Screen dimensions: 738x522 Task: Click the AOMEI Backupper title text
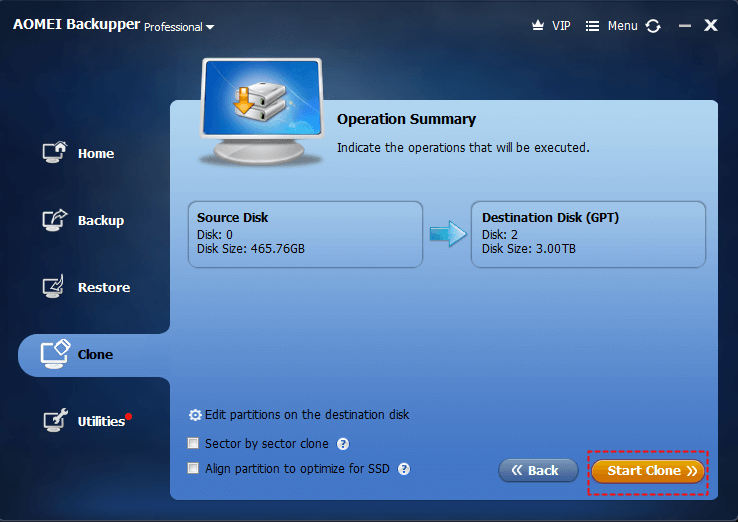coord(76,24)
